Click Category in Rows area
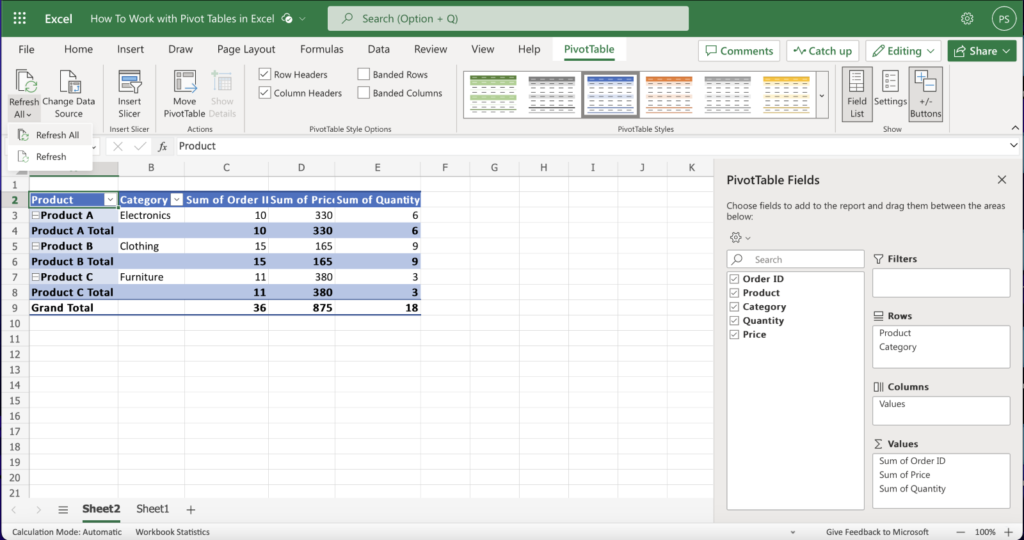Screen dimensions: 1024x540 pos(897,347)
